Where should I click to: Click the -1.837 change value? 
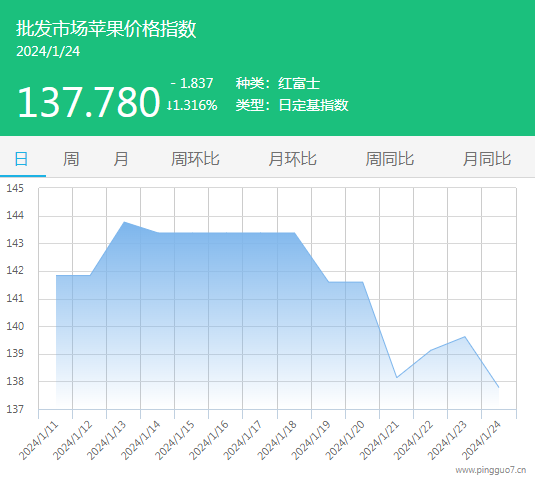pyautogui.click(x=192, y=83)
